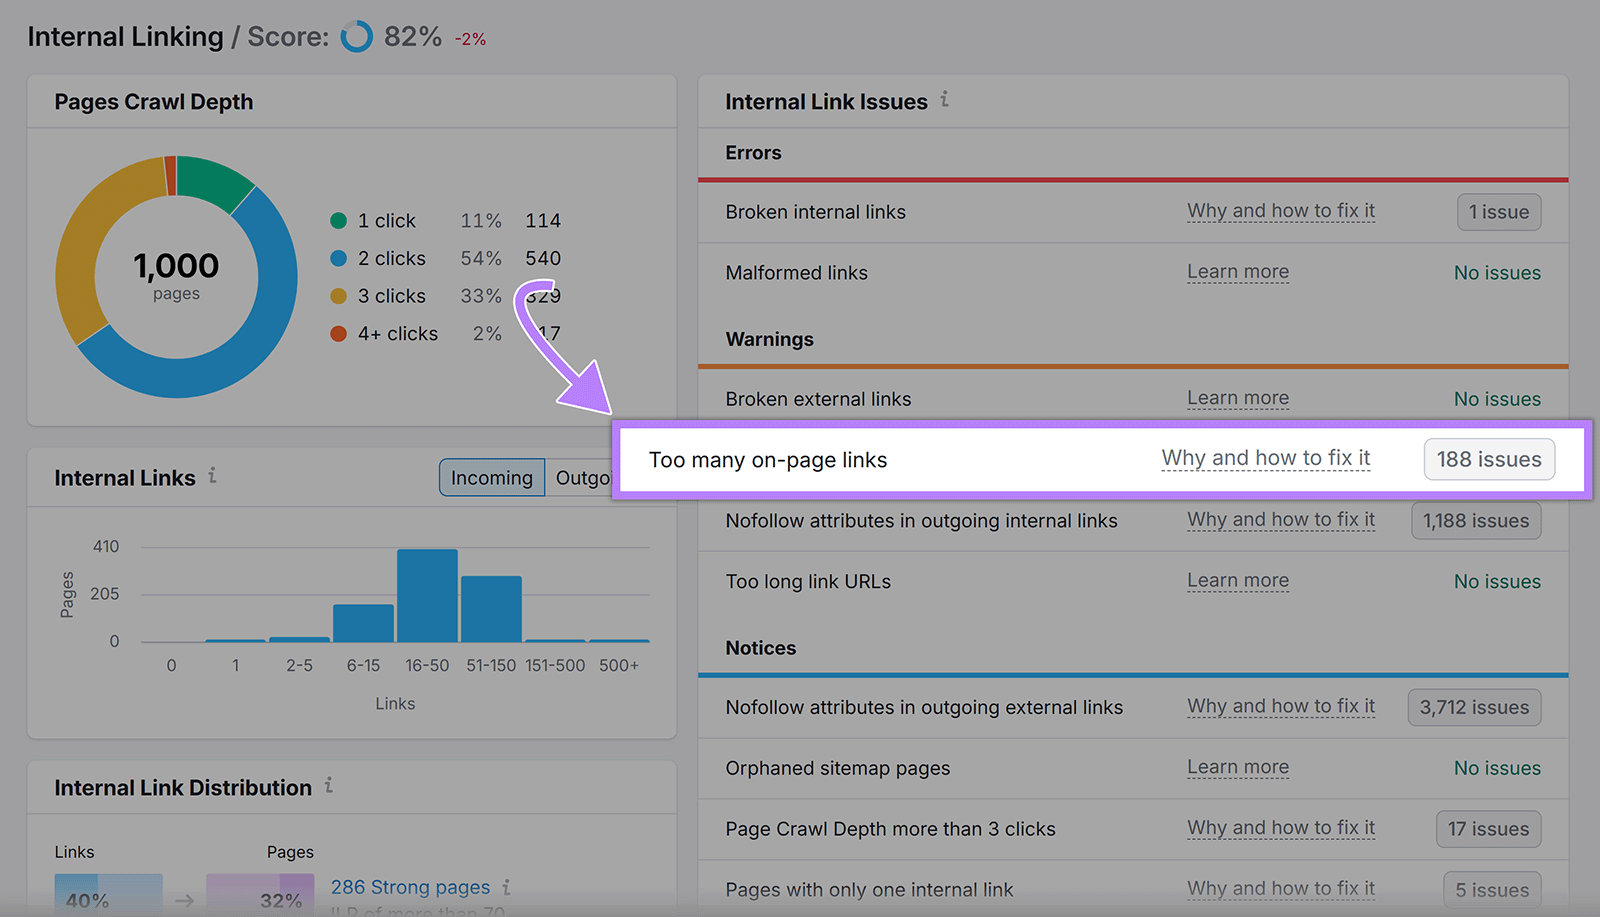
Task: Click the green 1 click legend marker
Action: pos(339,220)
